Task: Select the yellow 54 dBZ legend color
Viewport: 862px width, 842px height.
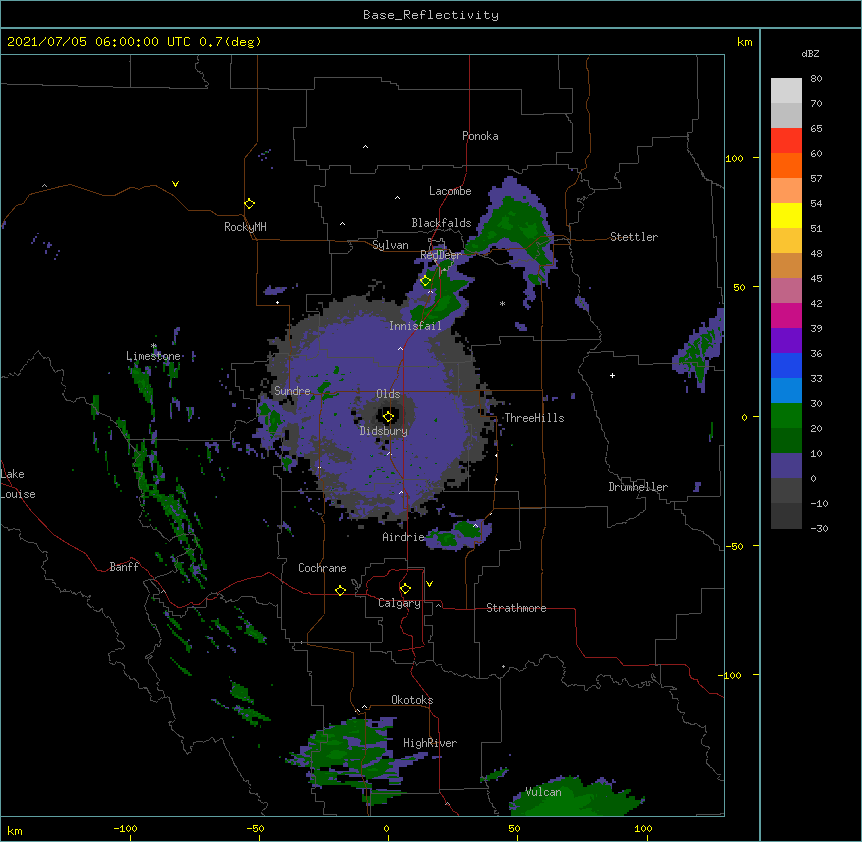Action: pos(786,215)
